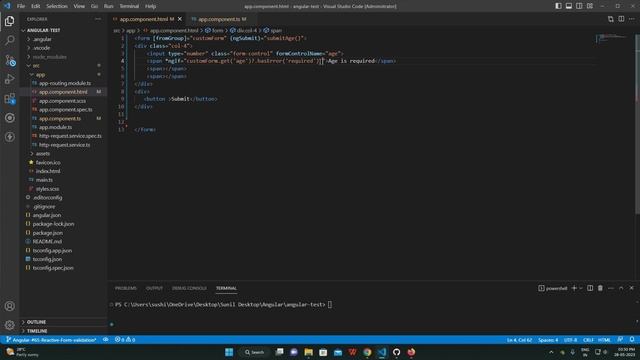Open package.json file

click(x=47, y=233)
